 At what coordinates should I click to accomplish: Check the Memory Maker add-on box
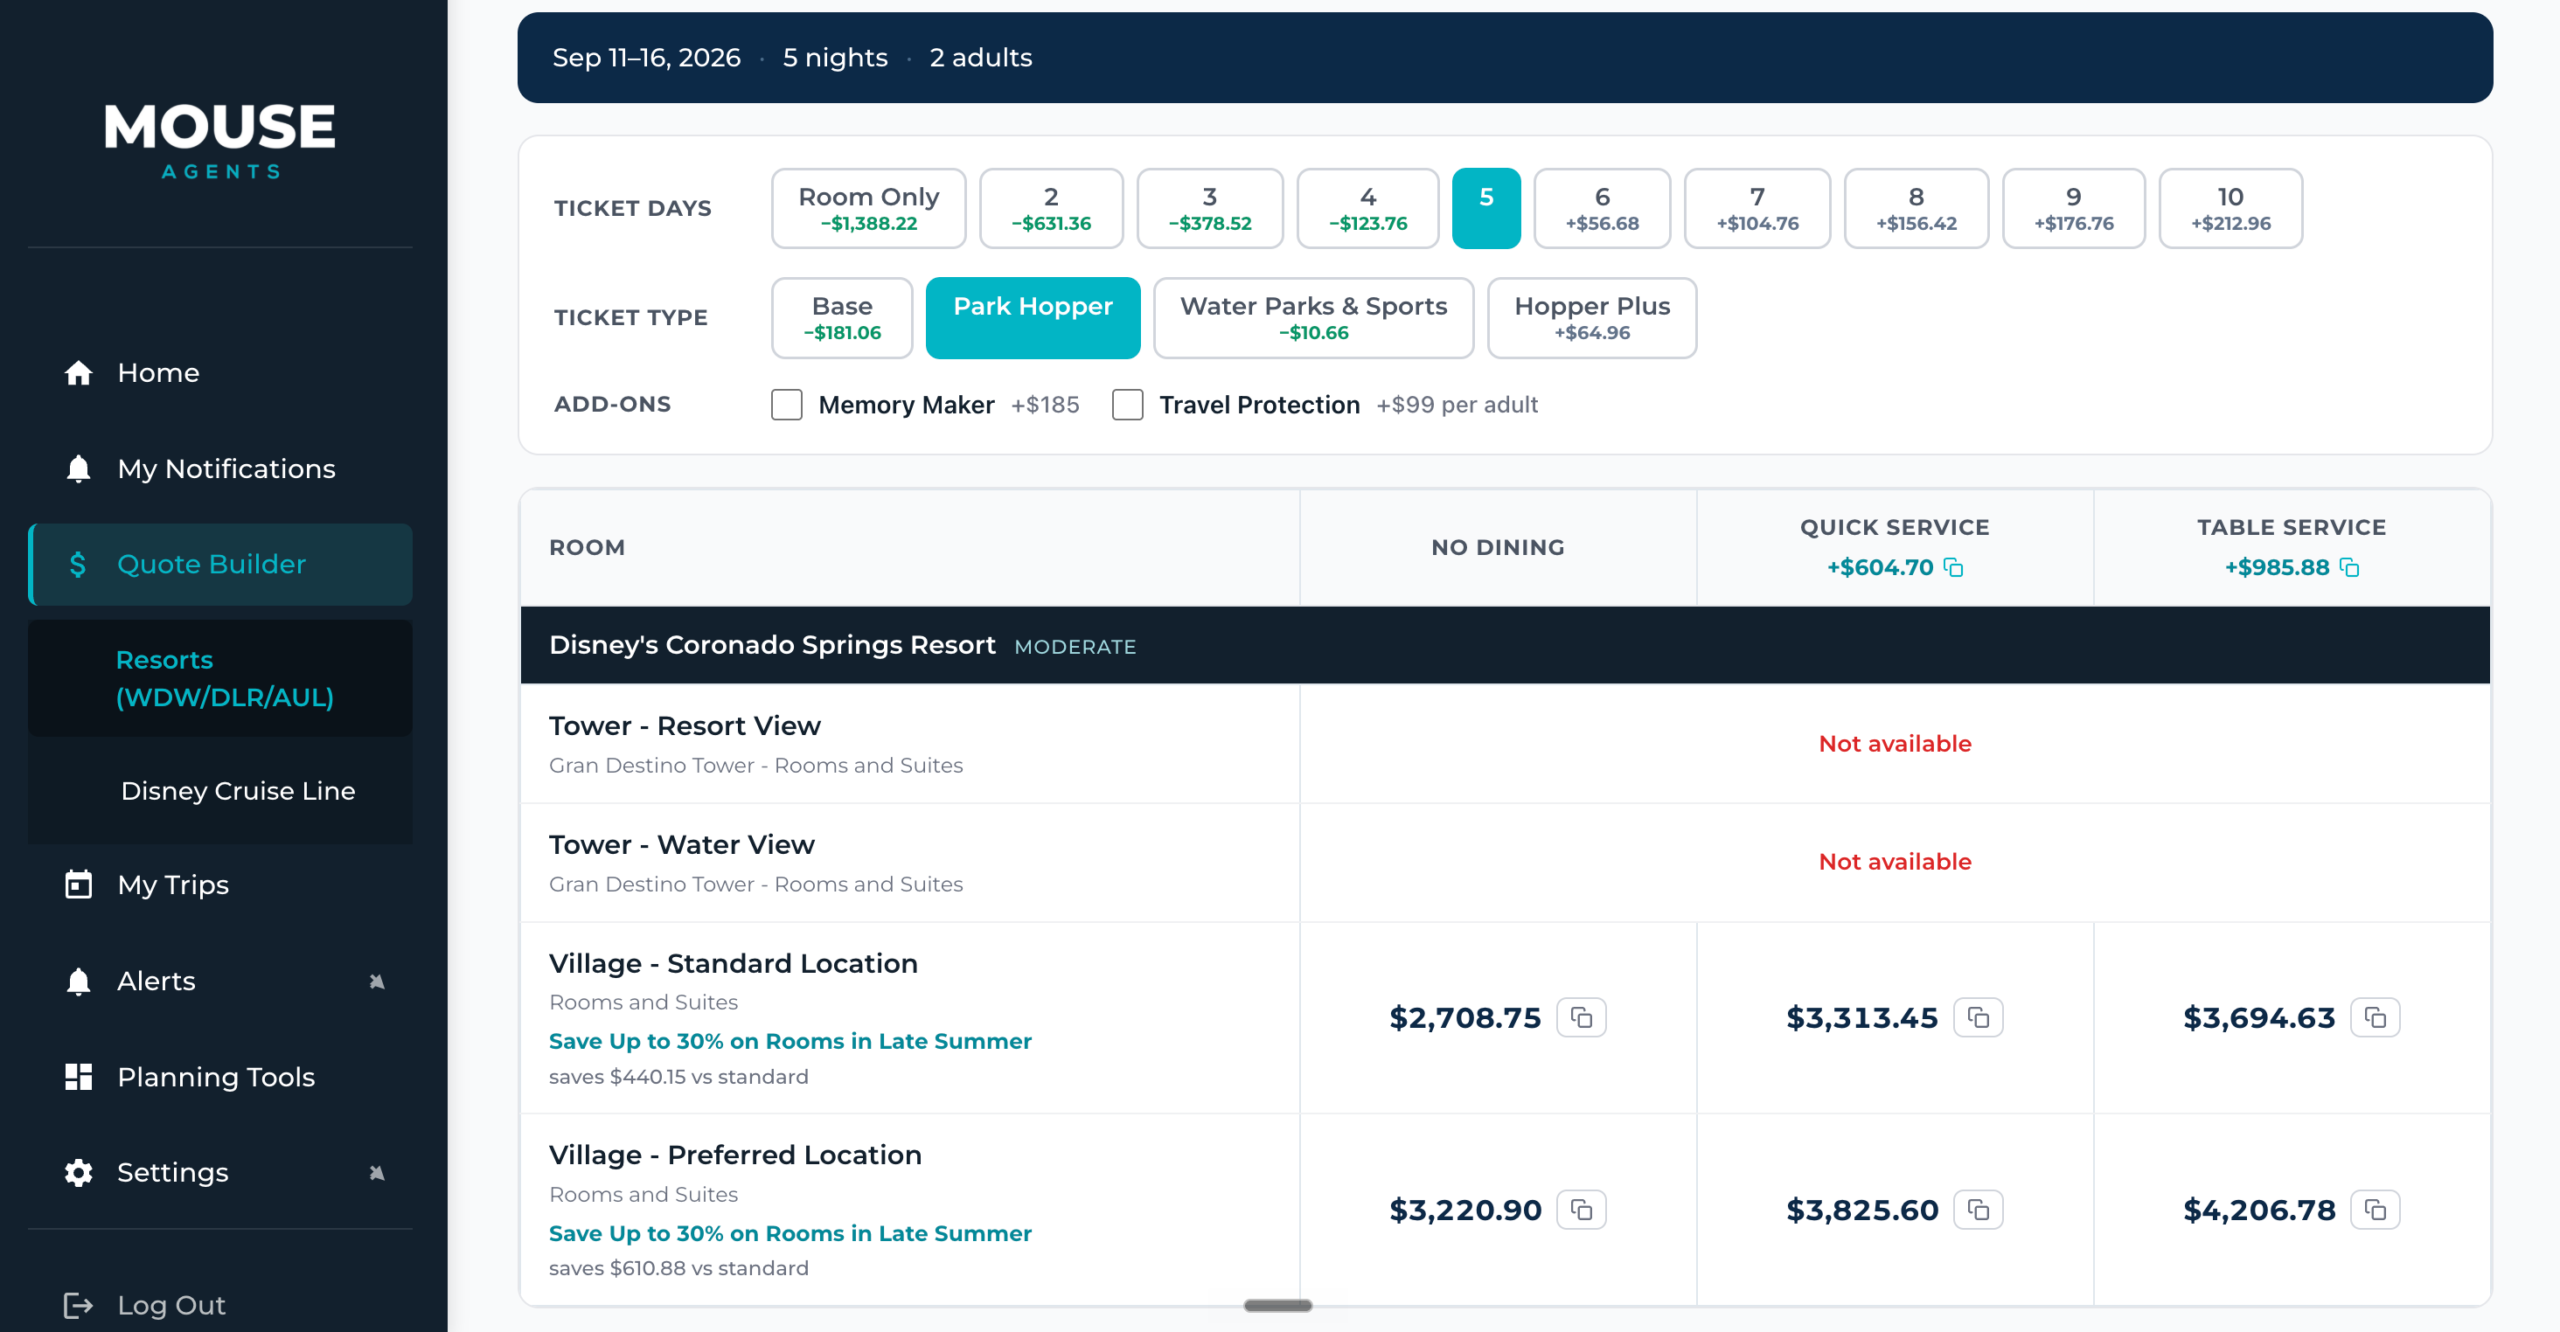point(787,405)
